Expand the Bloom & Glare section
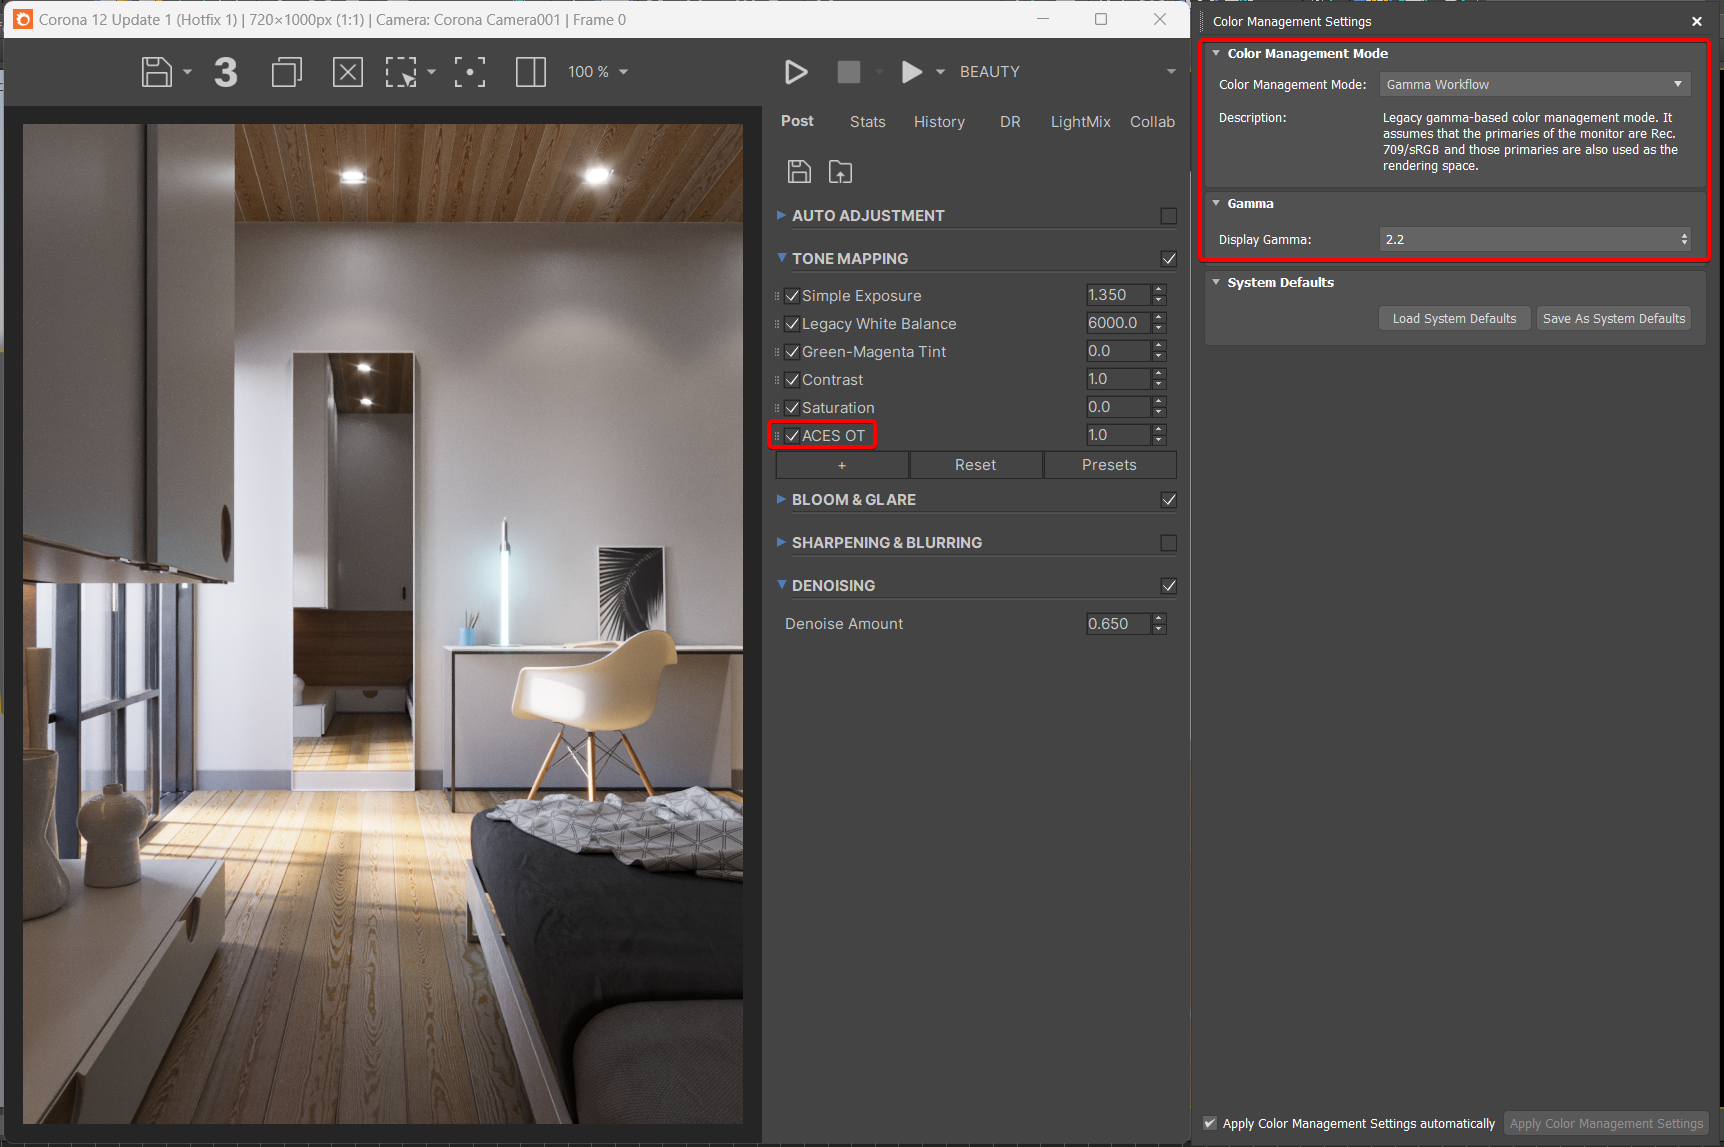 click(853, 500)
